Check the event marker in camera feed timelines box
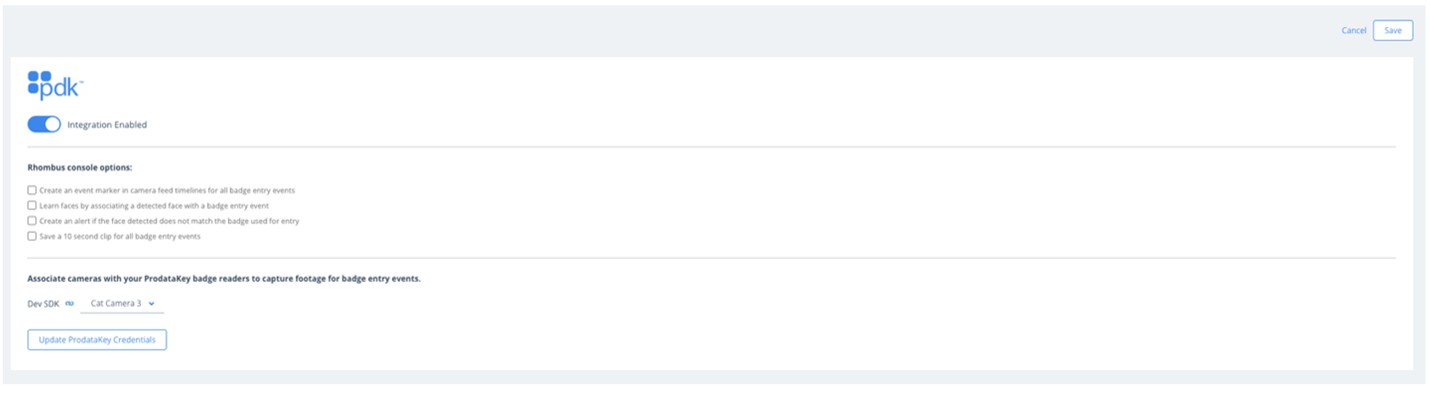The height and width of the screenshot is (394, 1430). tap(32, 190)
